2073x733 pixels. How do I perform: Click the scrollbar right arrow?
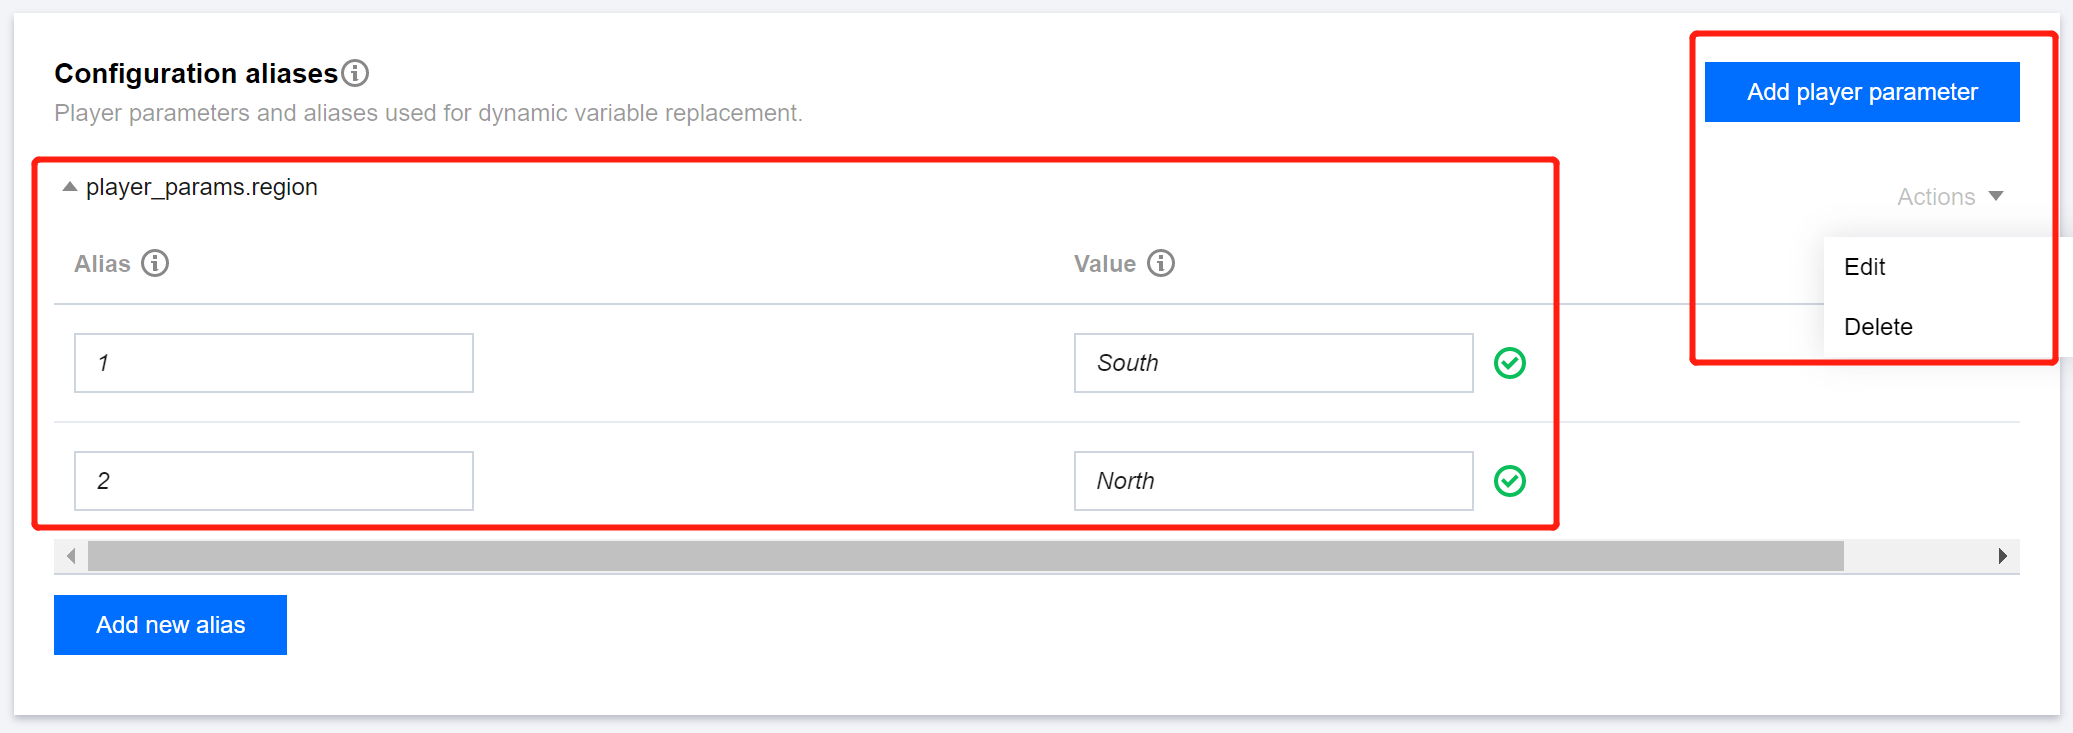pyautogui.click(x=2002, y=556)
